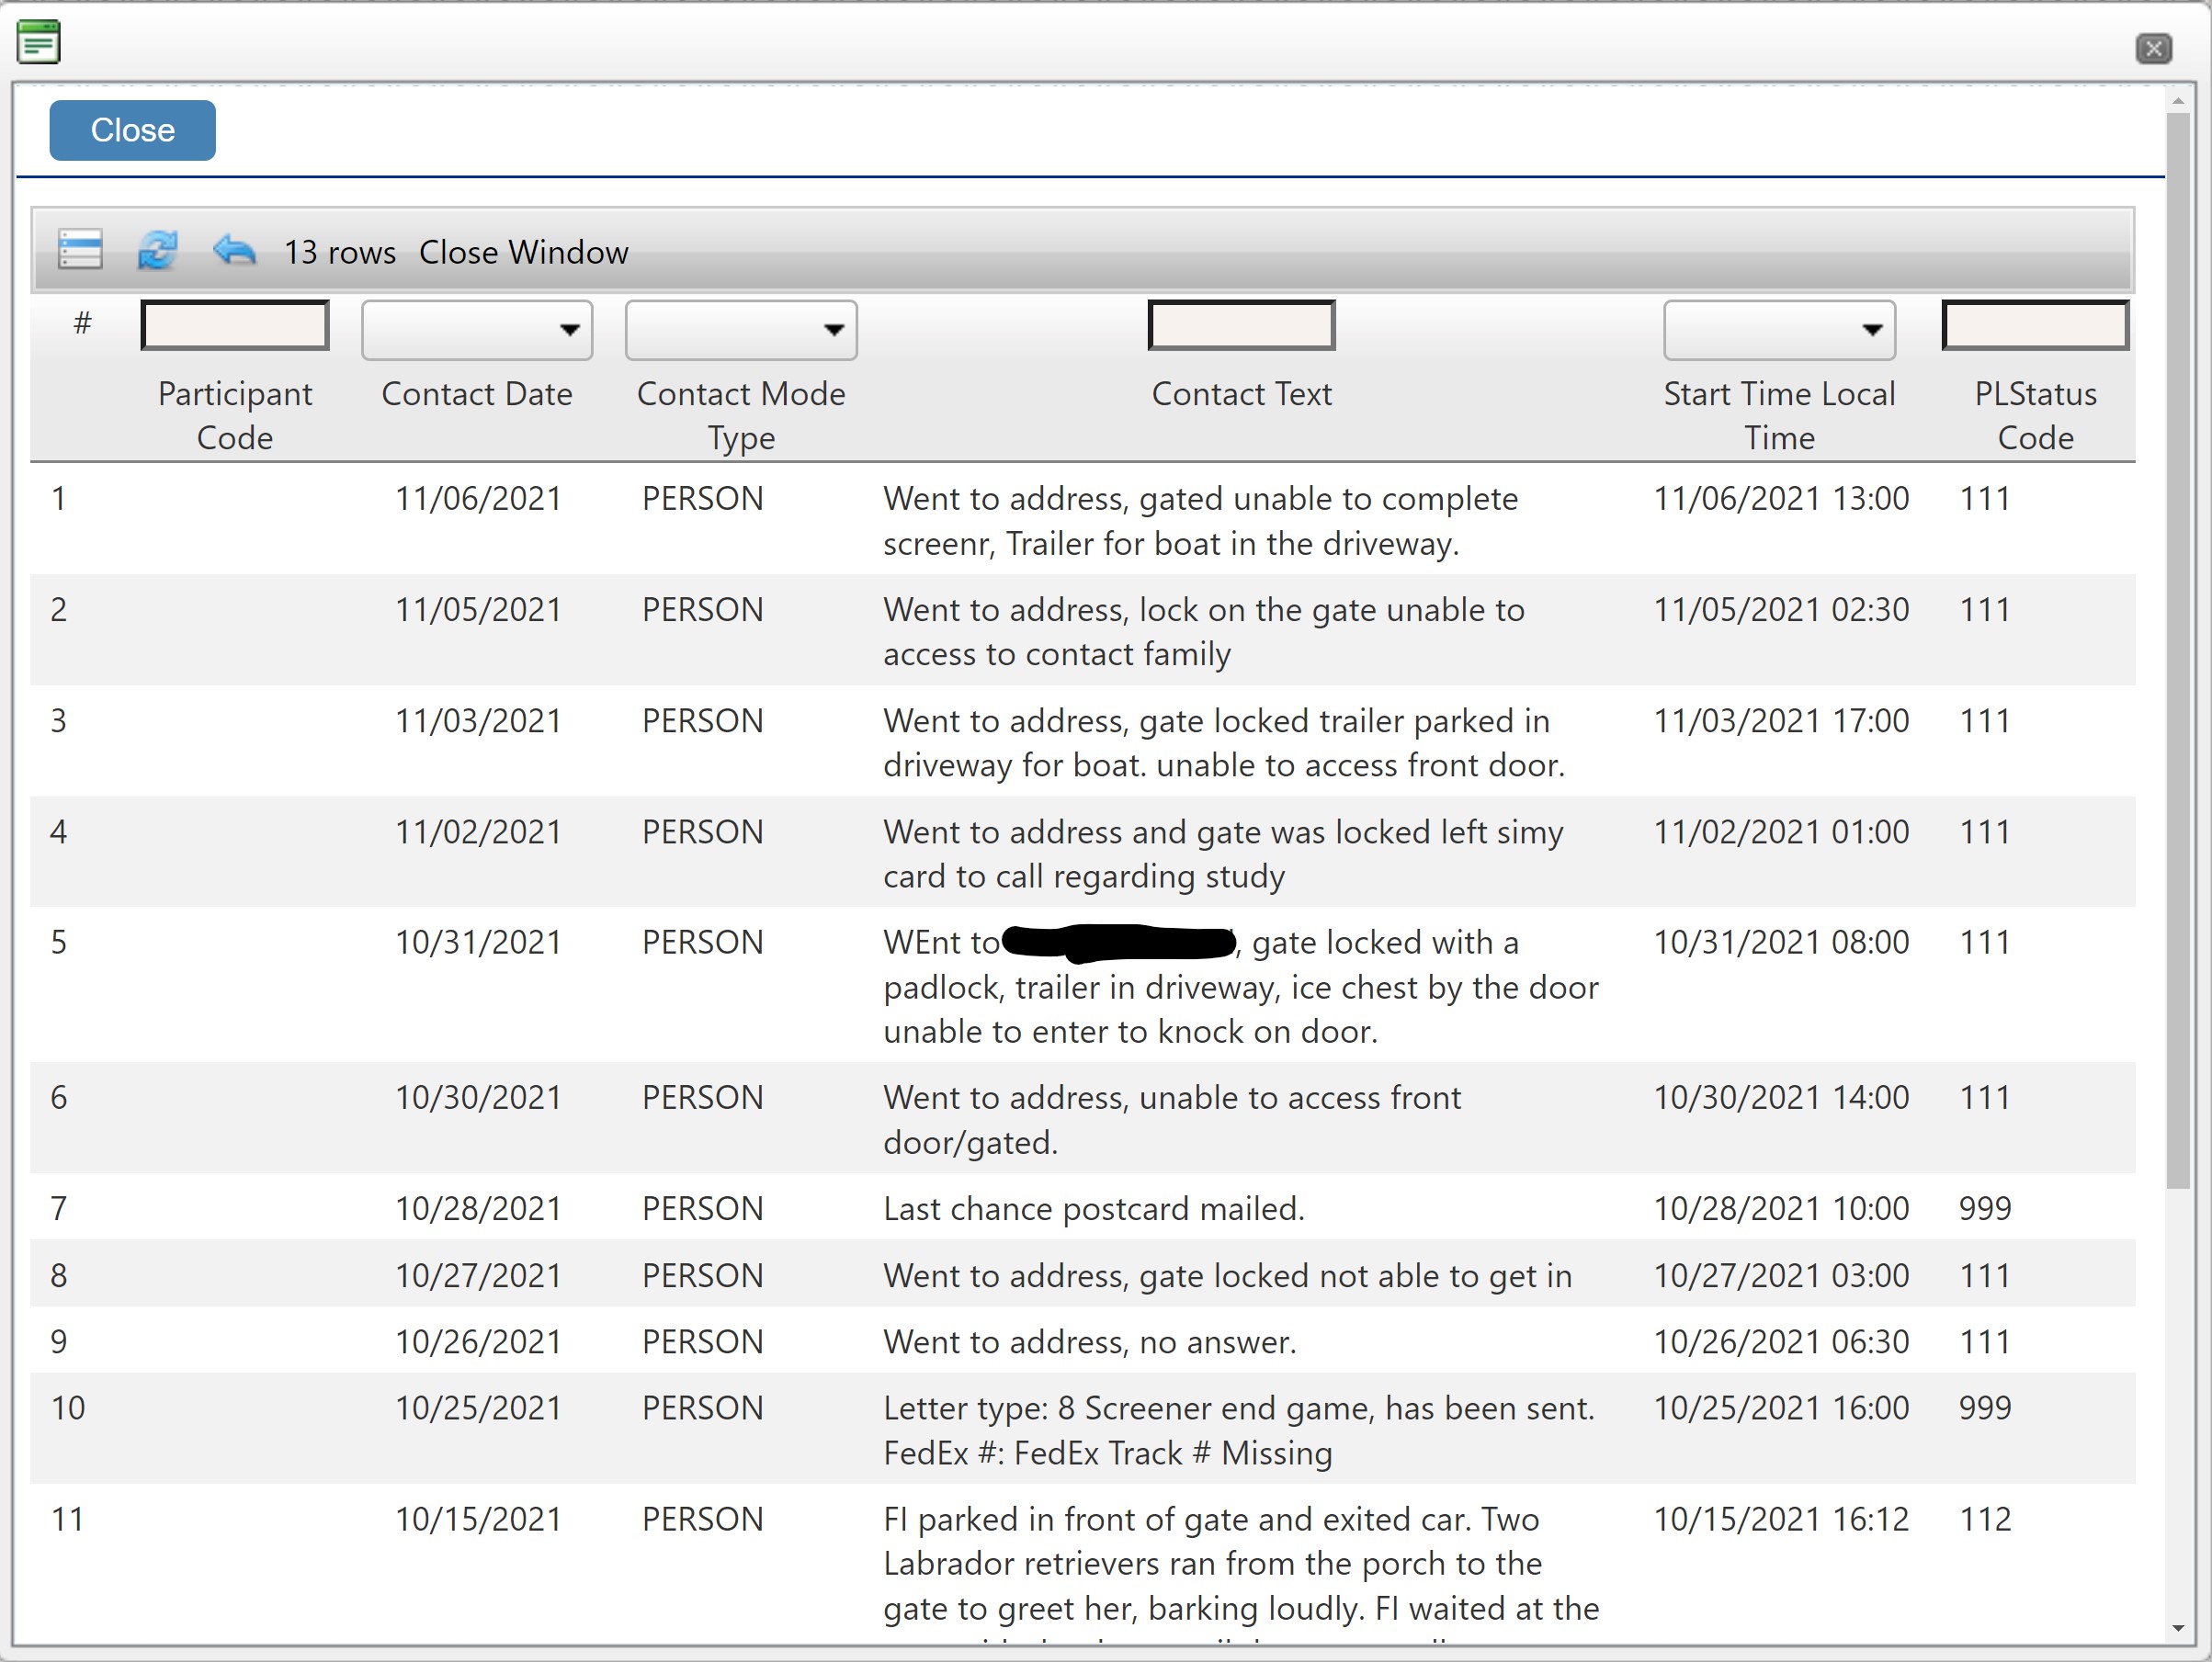Open the Contact Mode Type filter dropdown

tap(741, 330)
